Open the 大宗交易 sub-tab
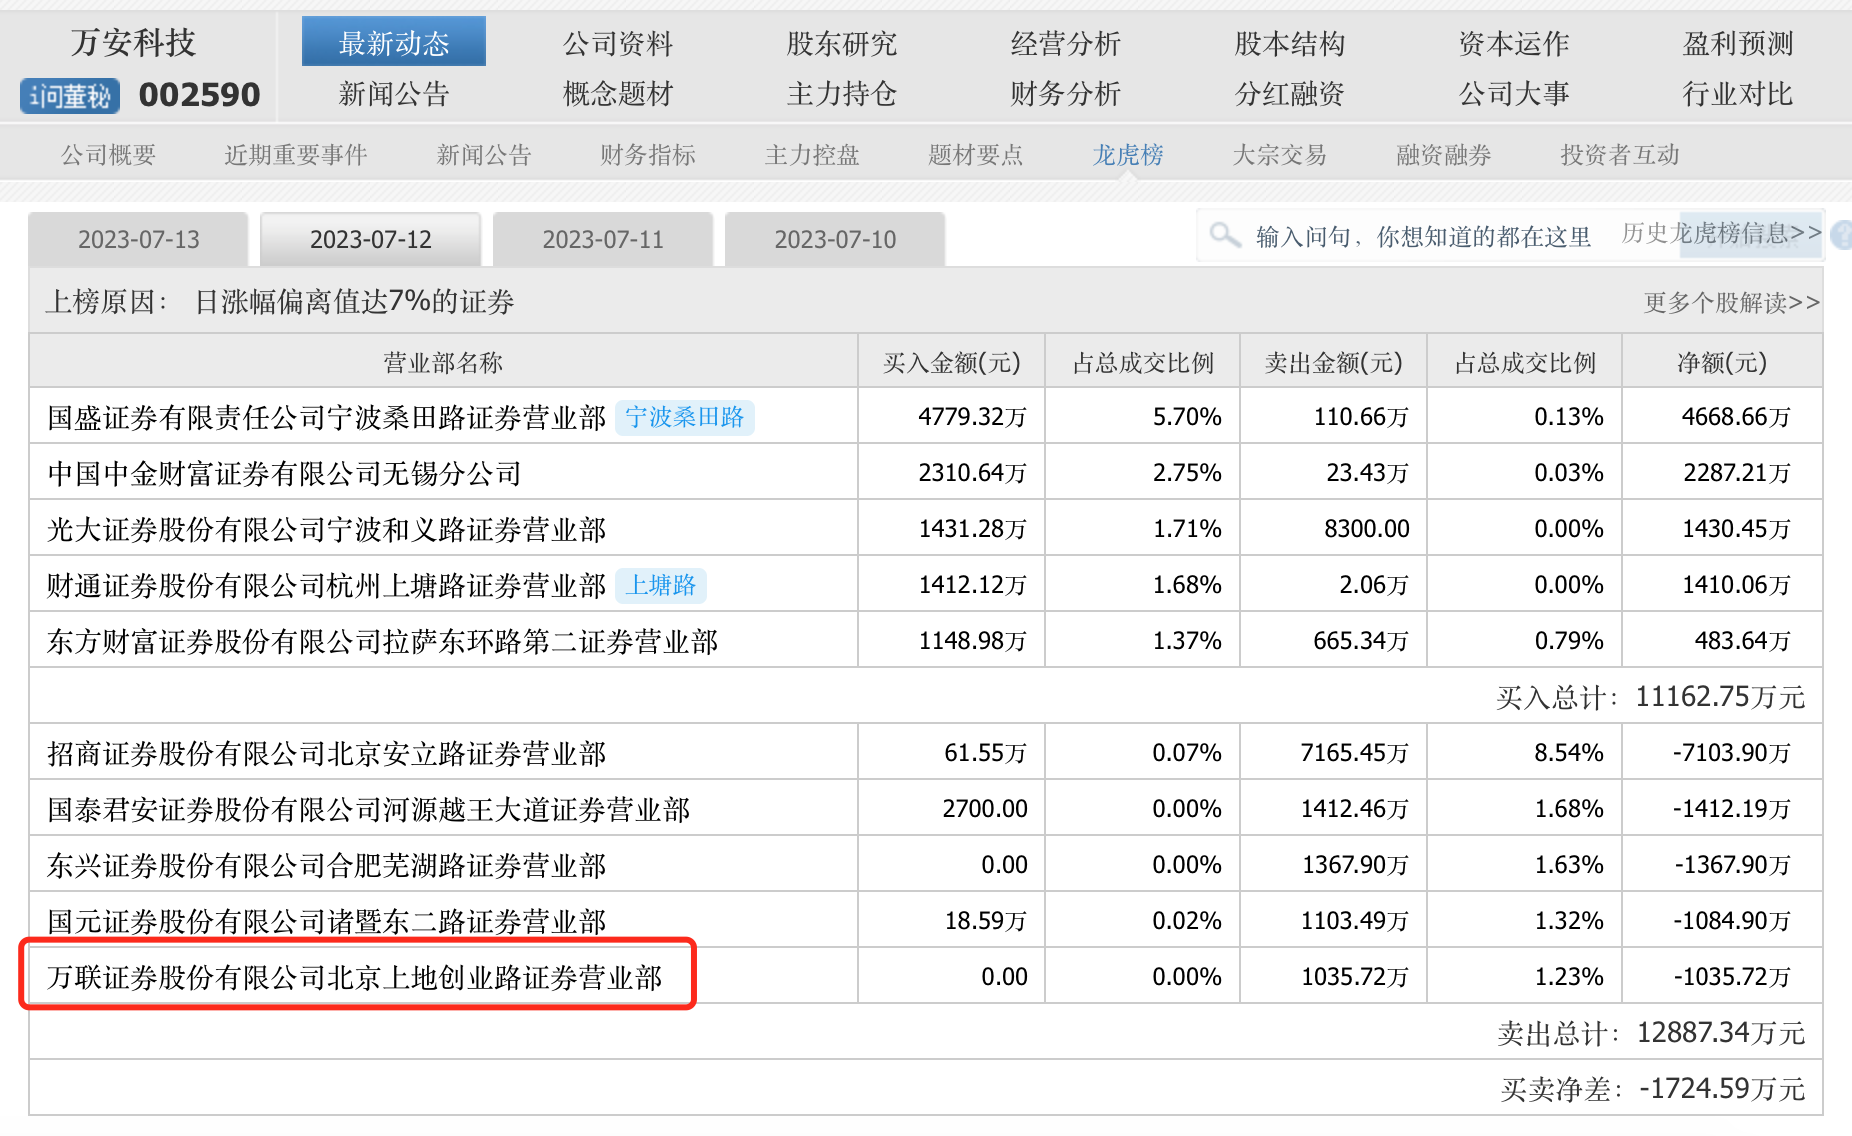The height and width of the screenshot is (1136, 1852). coord(1280,155)
